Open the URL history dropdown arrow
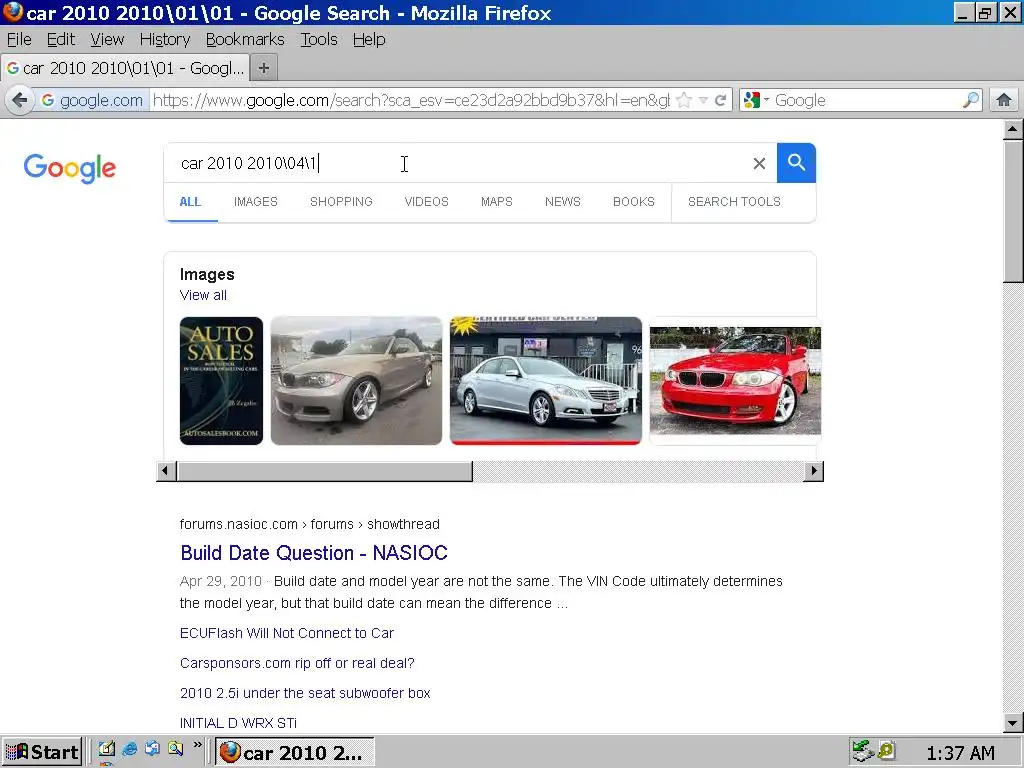This screenshot has height=768, width=1024. pos(703,100)
